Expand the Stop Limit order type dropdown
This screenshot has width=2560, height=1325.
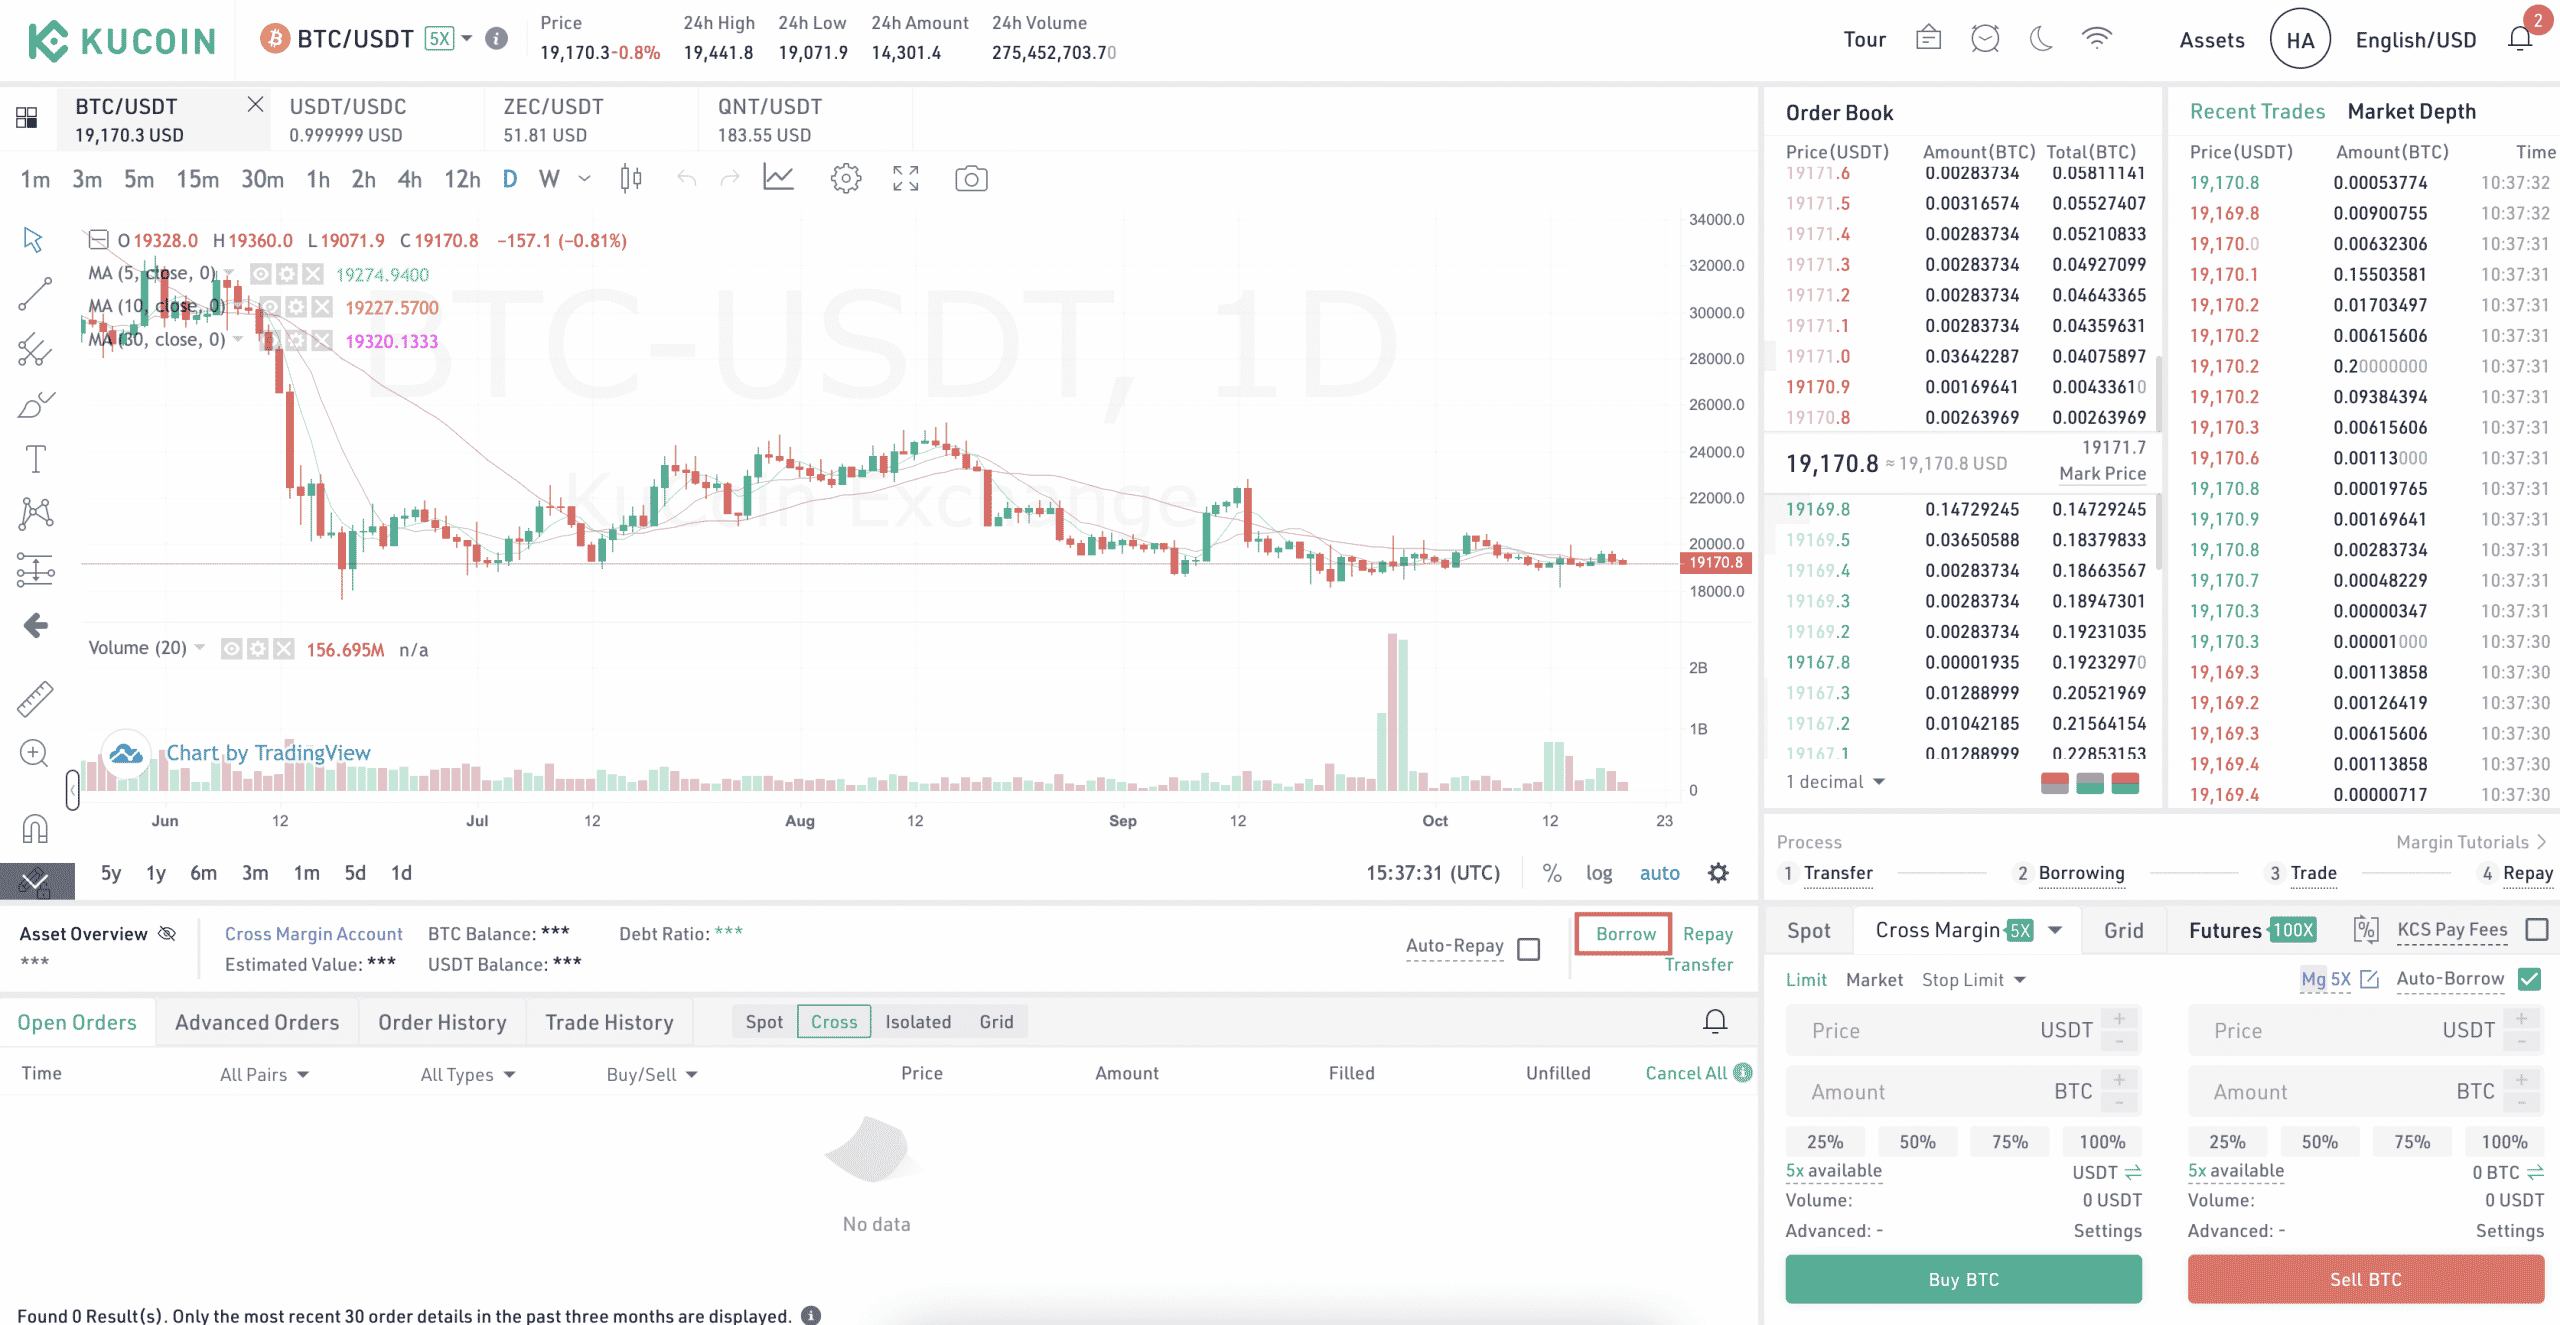(x=1973, y=980)
